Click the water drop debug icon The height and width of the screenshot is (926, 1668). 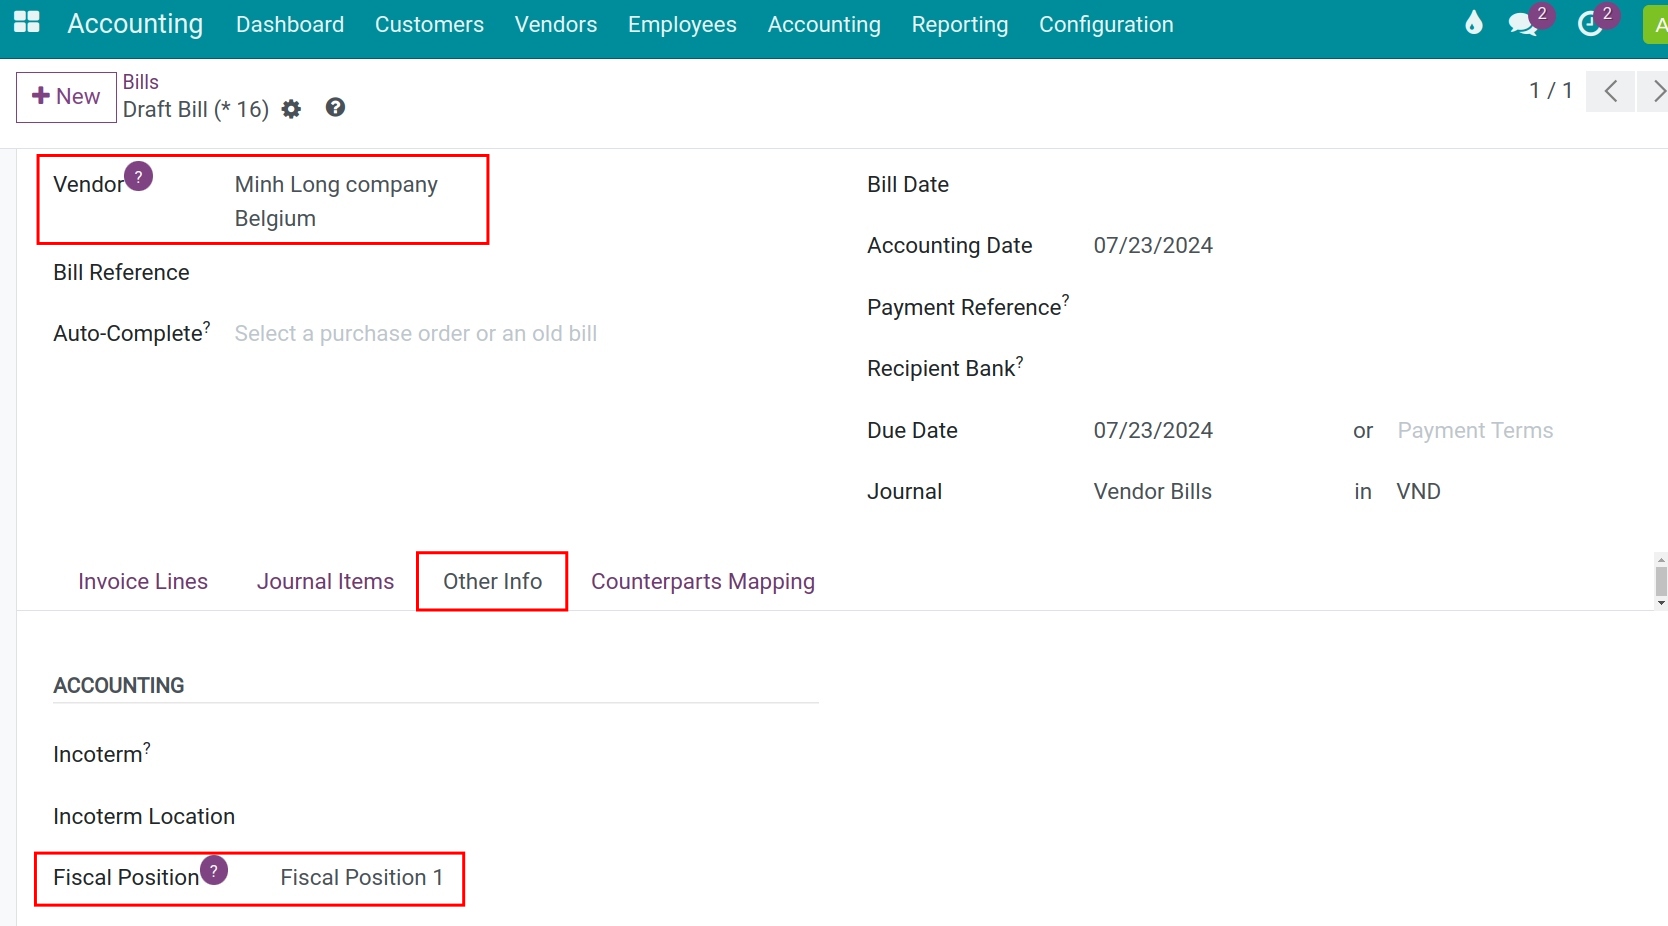[x=1473, y=23]
